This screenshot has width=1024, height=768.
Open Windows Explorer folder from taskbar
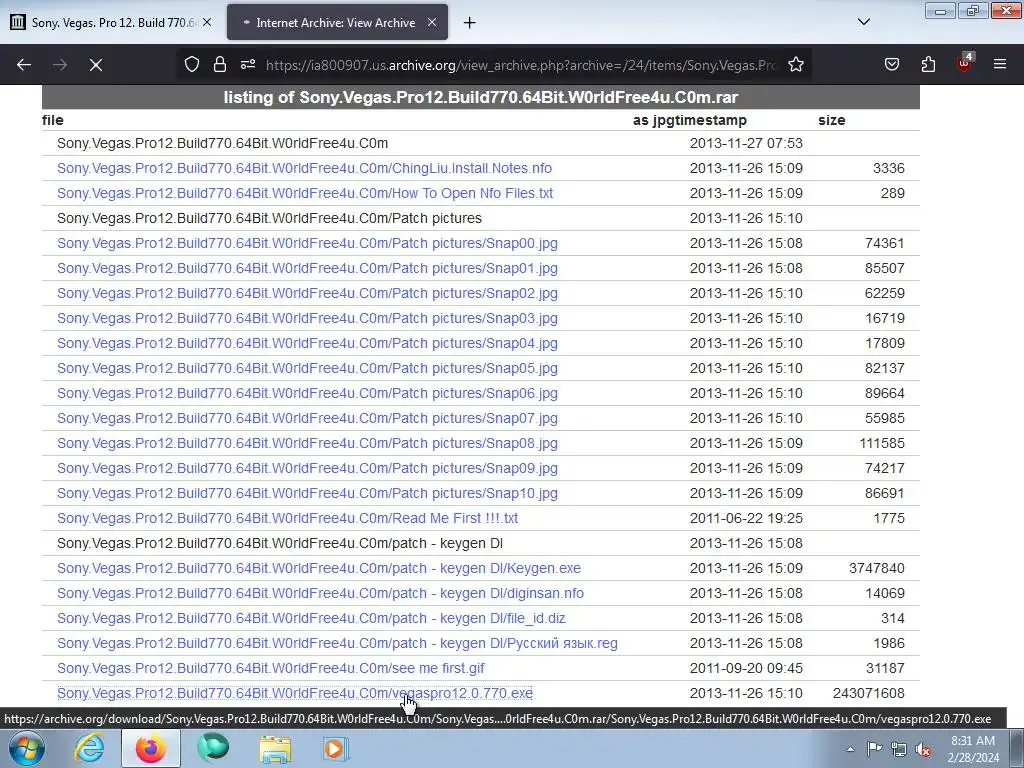(x=276, y=748)
